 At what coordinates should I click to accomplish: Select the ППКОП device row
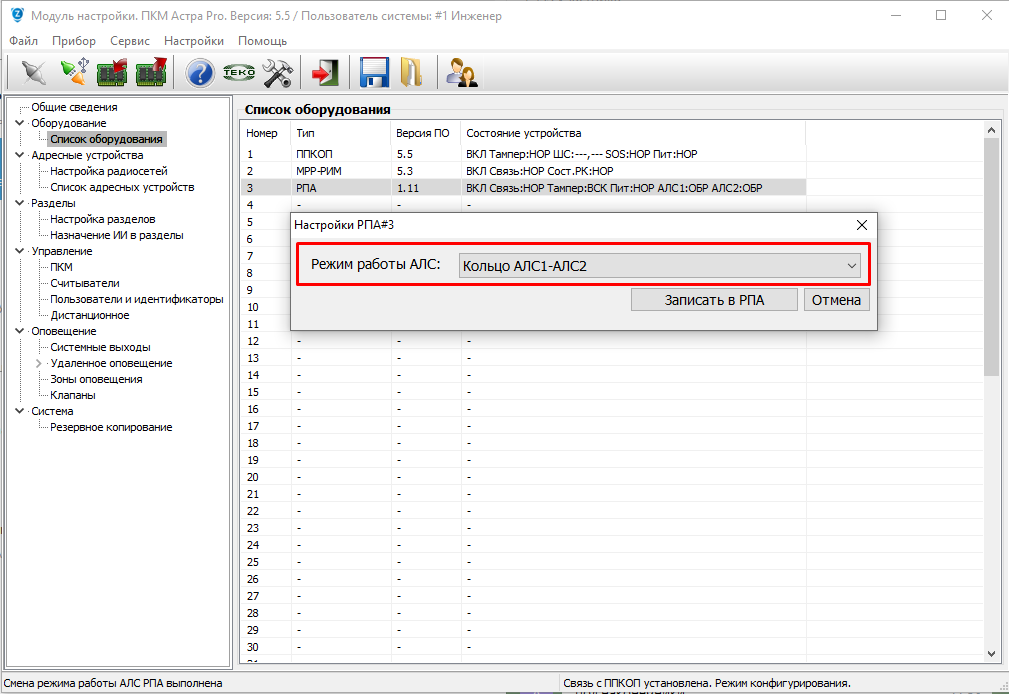click(523, 154)
